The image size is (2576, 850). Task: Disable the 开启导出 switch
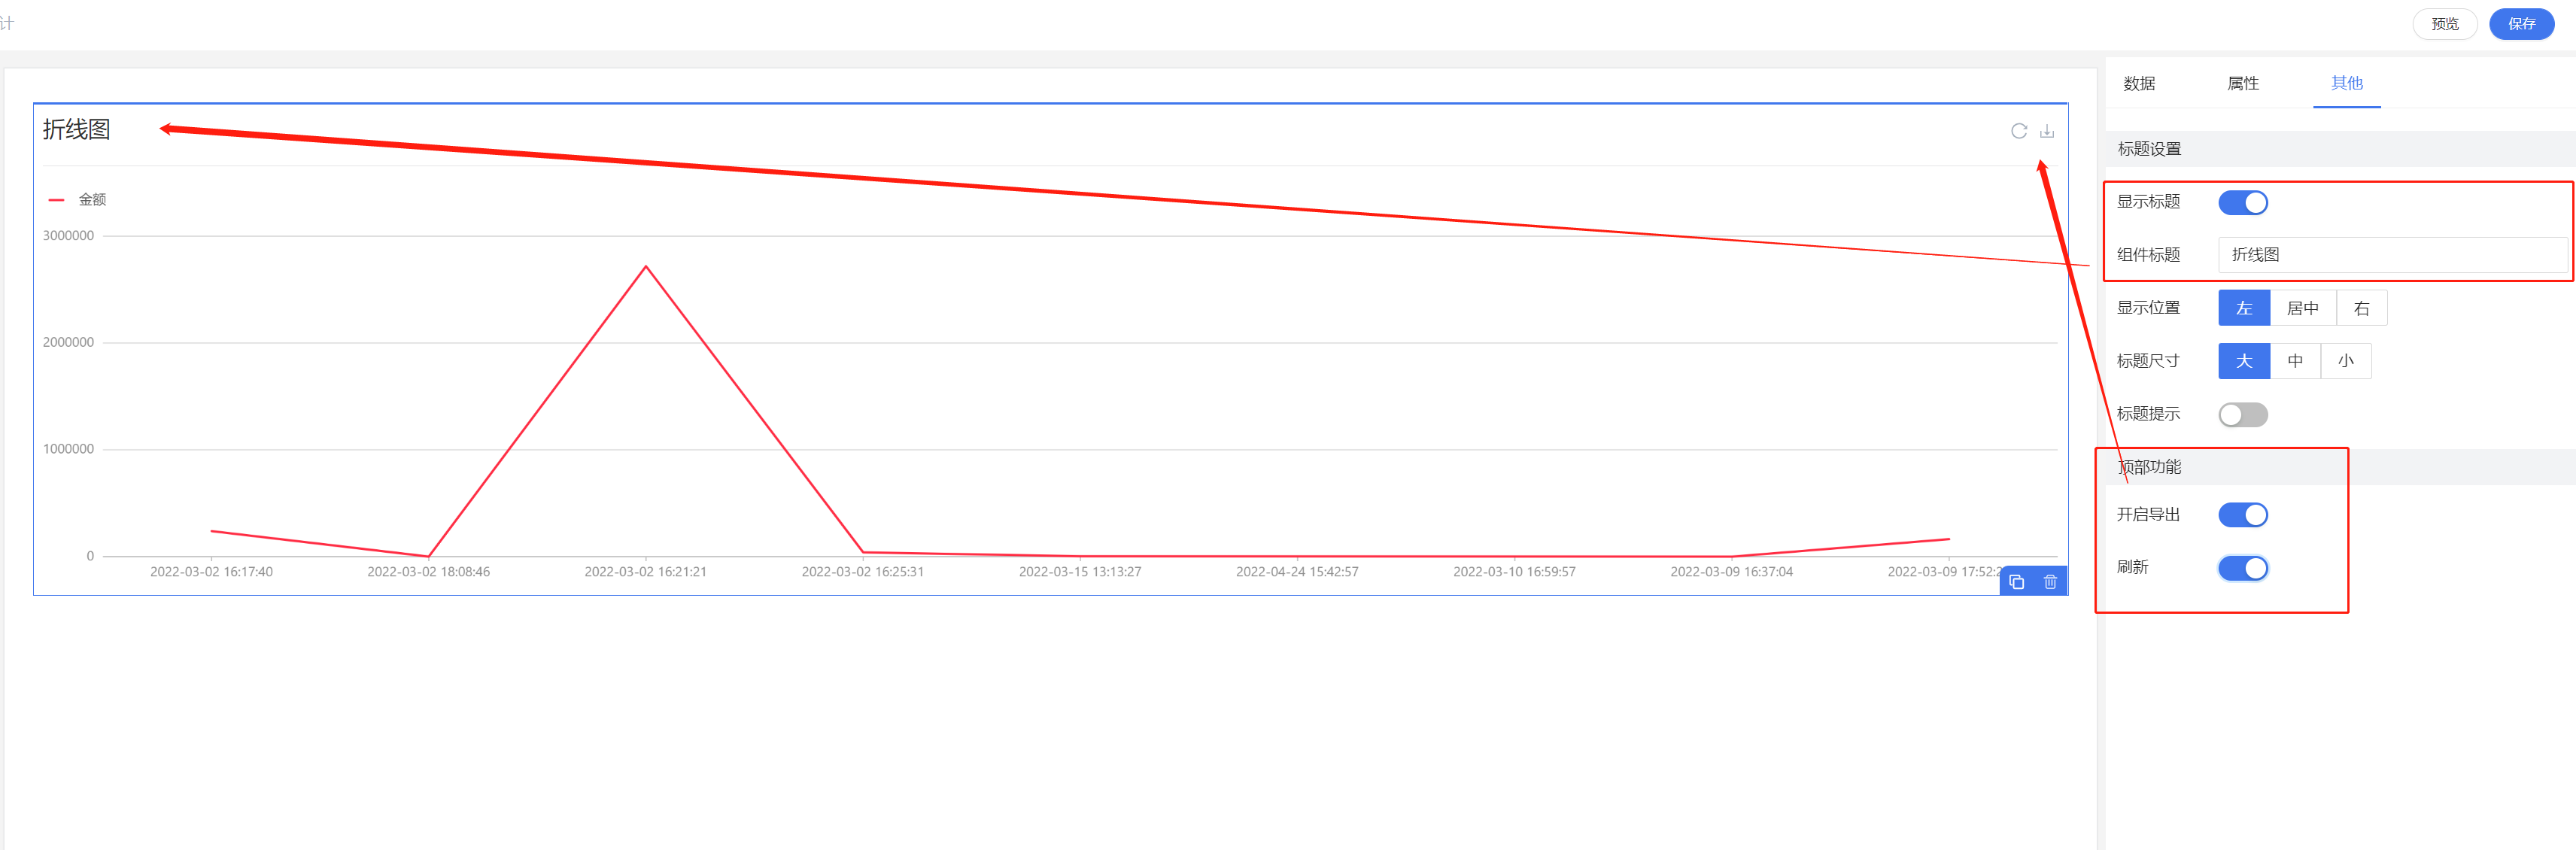click(2242, 515)
